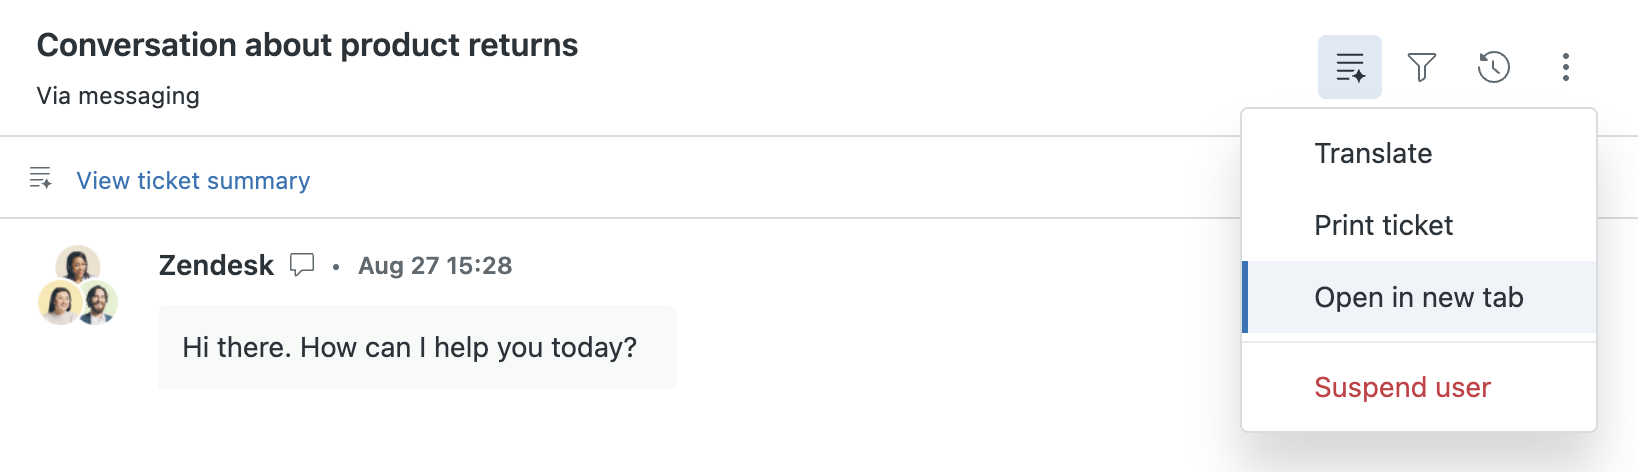Click the AI summary icon in the header toolbar
The height and width of the screenshot is (472, 1638).
tap(1349, 67)
